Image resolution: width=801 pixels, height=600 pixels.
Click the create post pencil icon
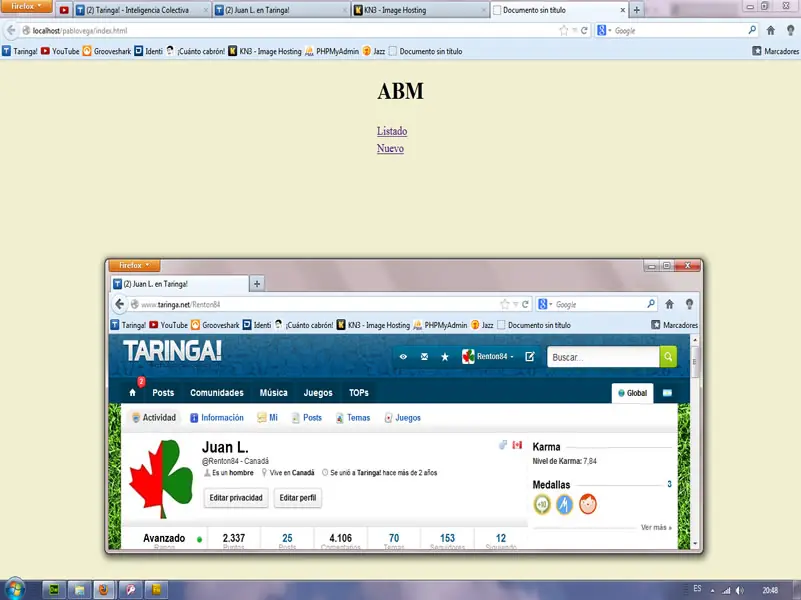(x=530, y=356)
